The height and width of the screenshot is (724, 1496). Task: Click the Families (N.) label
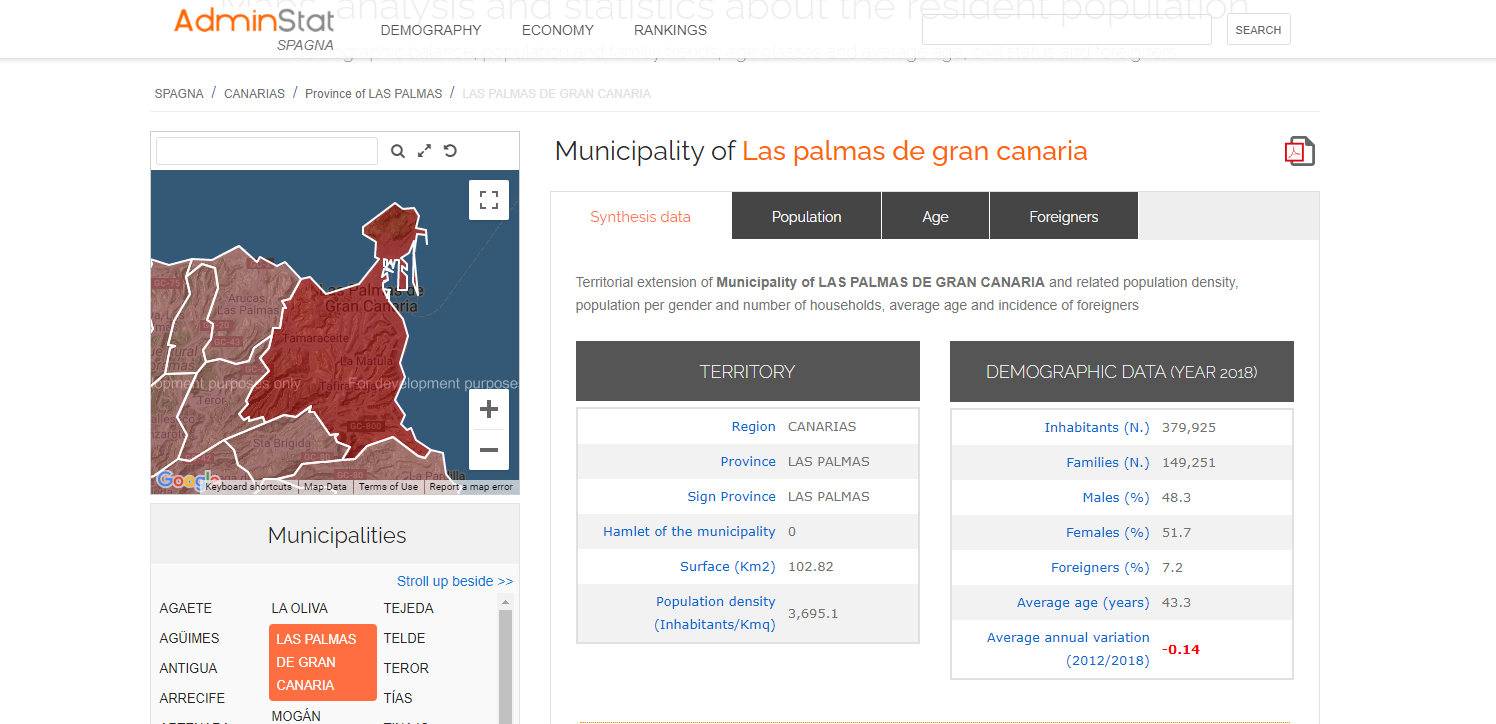[1108, 462]
